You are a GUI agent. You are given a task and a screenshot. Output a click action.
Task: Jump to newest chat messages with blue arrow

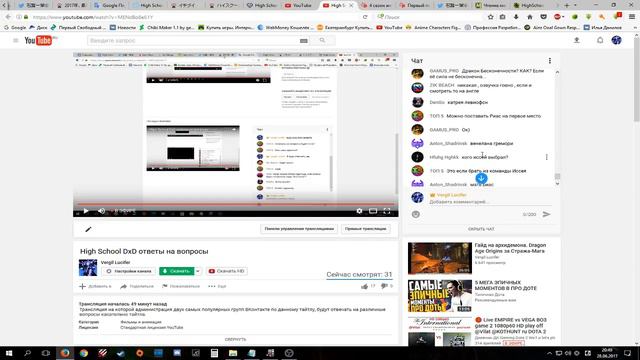tap(481, 178)
